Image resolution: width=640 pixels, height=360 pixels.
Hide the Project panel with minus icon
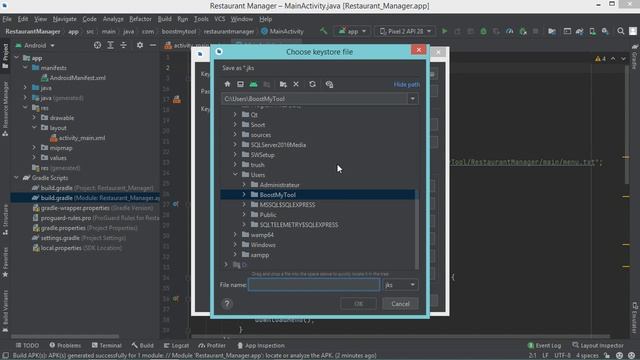click(x=153, y=45)
